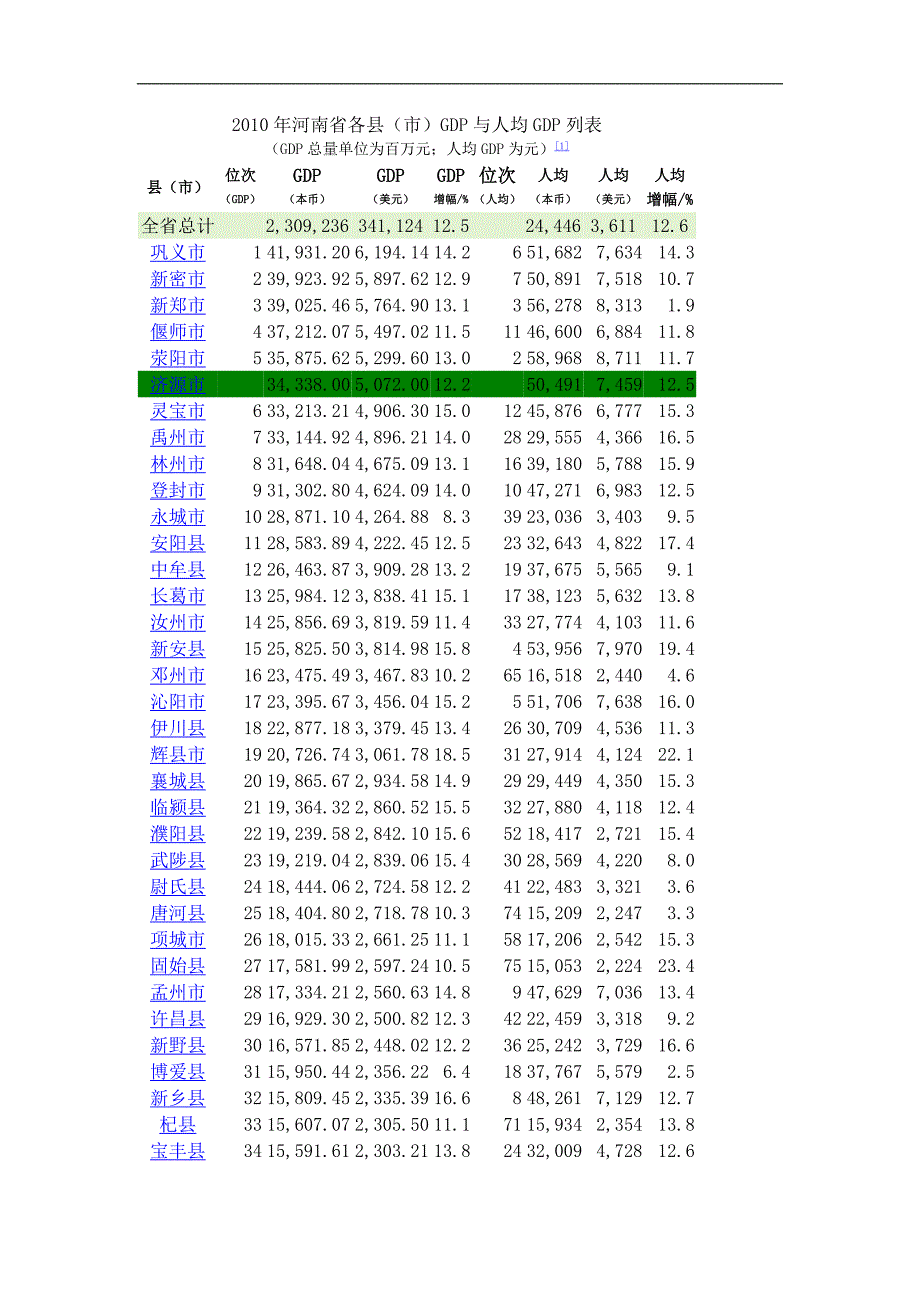The height and width of the screenshot is (1302, 920).
Task: Follow the 登封市 link
Action: pos(177,491)
